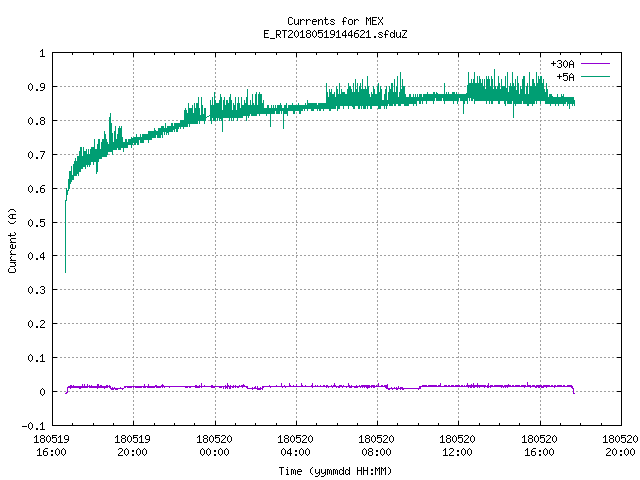Click the y-axis tick label '0'
This screenshot has width=640, height=480.
(x=42, y=392)
